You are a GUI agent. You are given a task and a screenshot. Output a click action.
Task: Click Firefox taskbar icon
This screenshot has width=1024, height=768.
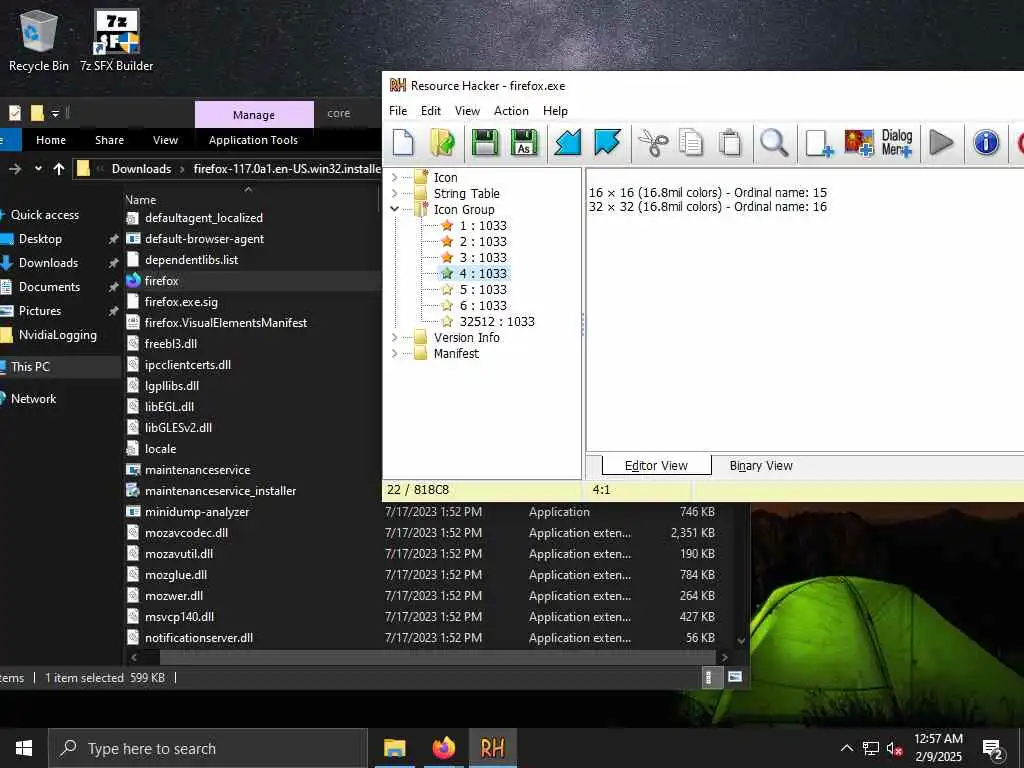[443, 748]
